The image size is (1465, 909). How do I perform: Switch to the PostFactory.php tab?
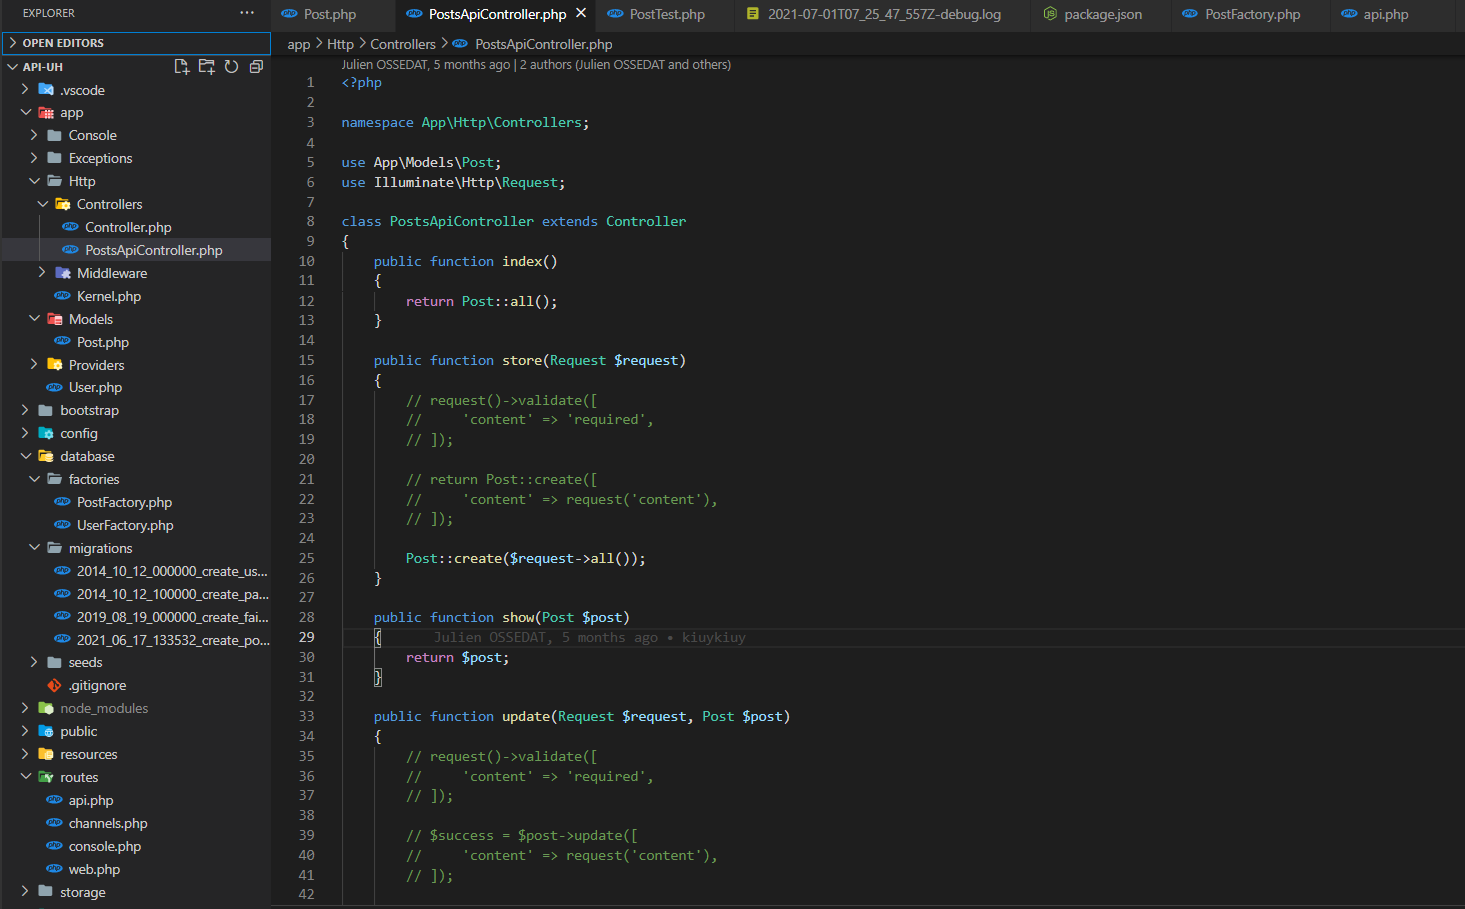tap(1252, 14)
